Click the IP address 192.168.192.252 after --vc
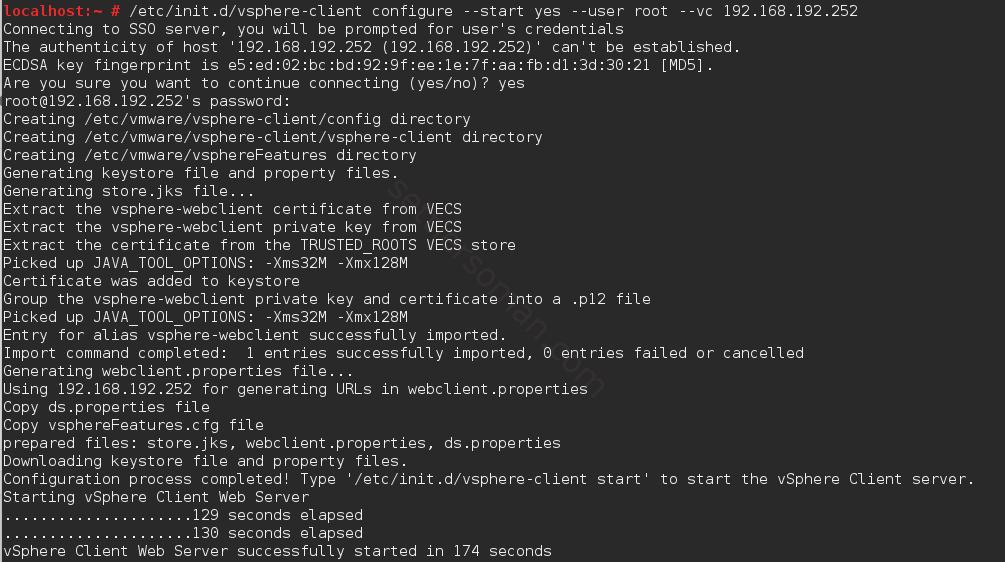 coord(790,12)
